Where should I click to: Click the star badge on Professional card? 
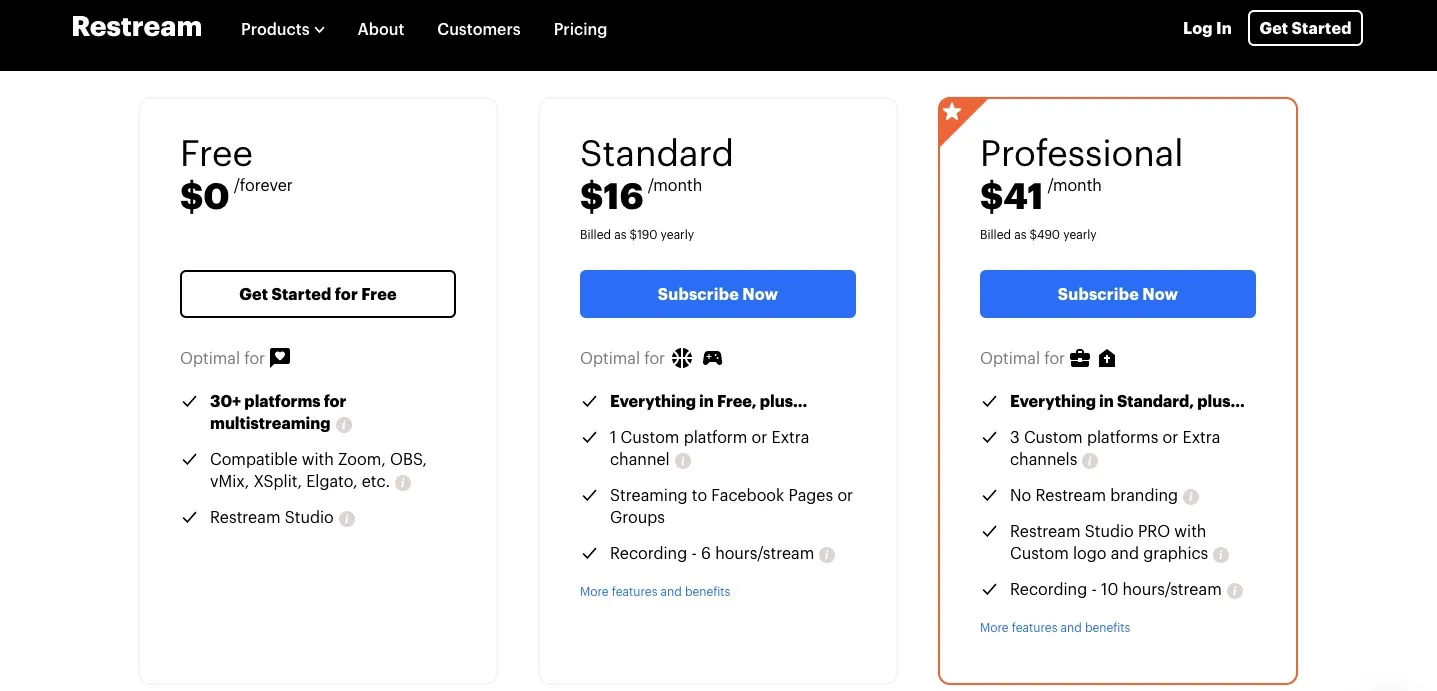pos(953,112)
